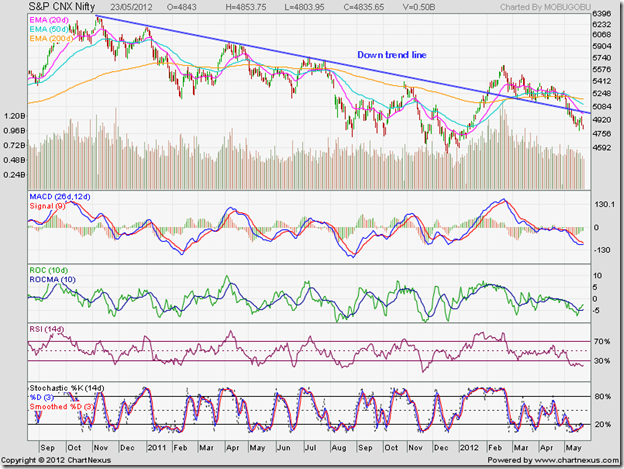Click RSI 30% level label
This screenshot has height=469, width=624.
(602, 361)
